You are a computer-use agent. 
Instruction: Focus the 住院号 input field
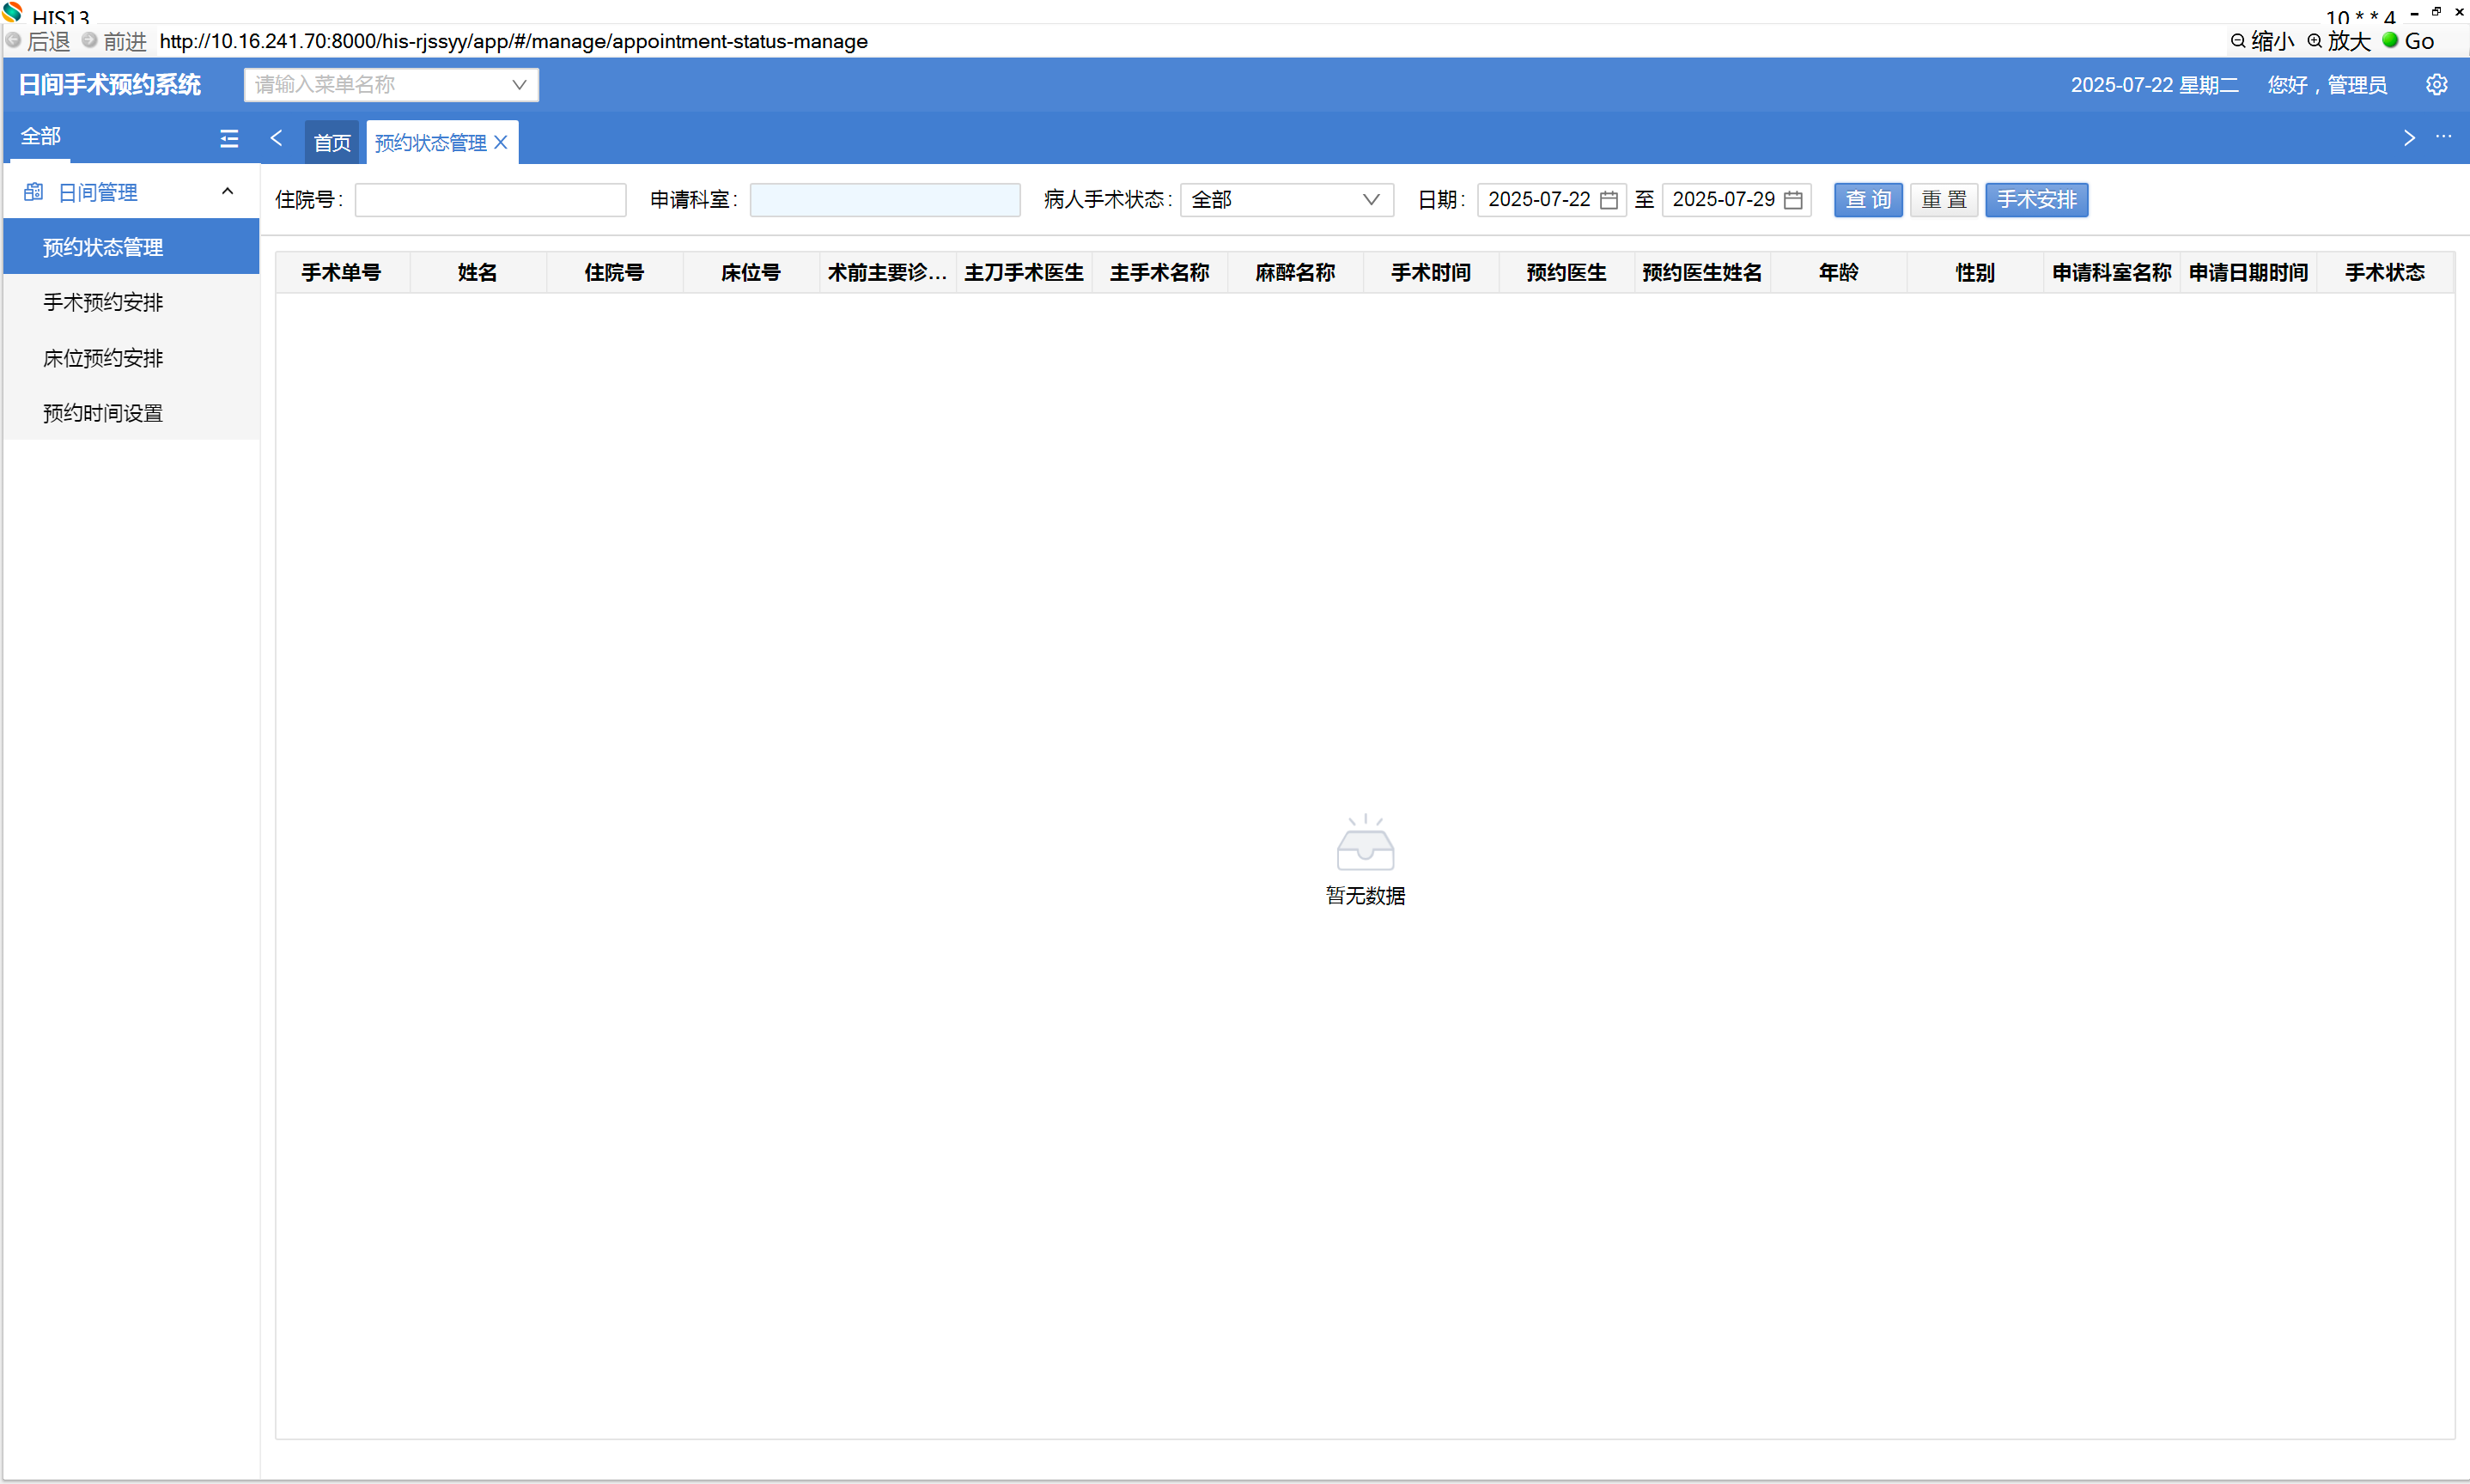point(490,200)
